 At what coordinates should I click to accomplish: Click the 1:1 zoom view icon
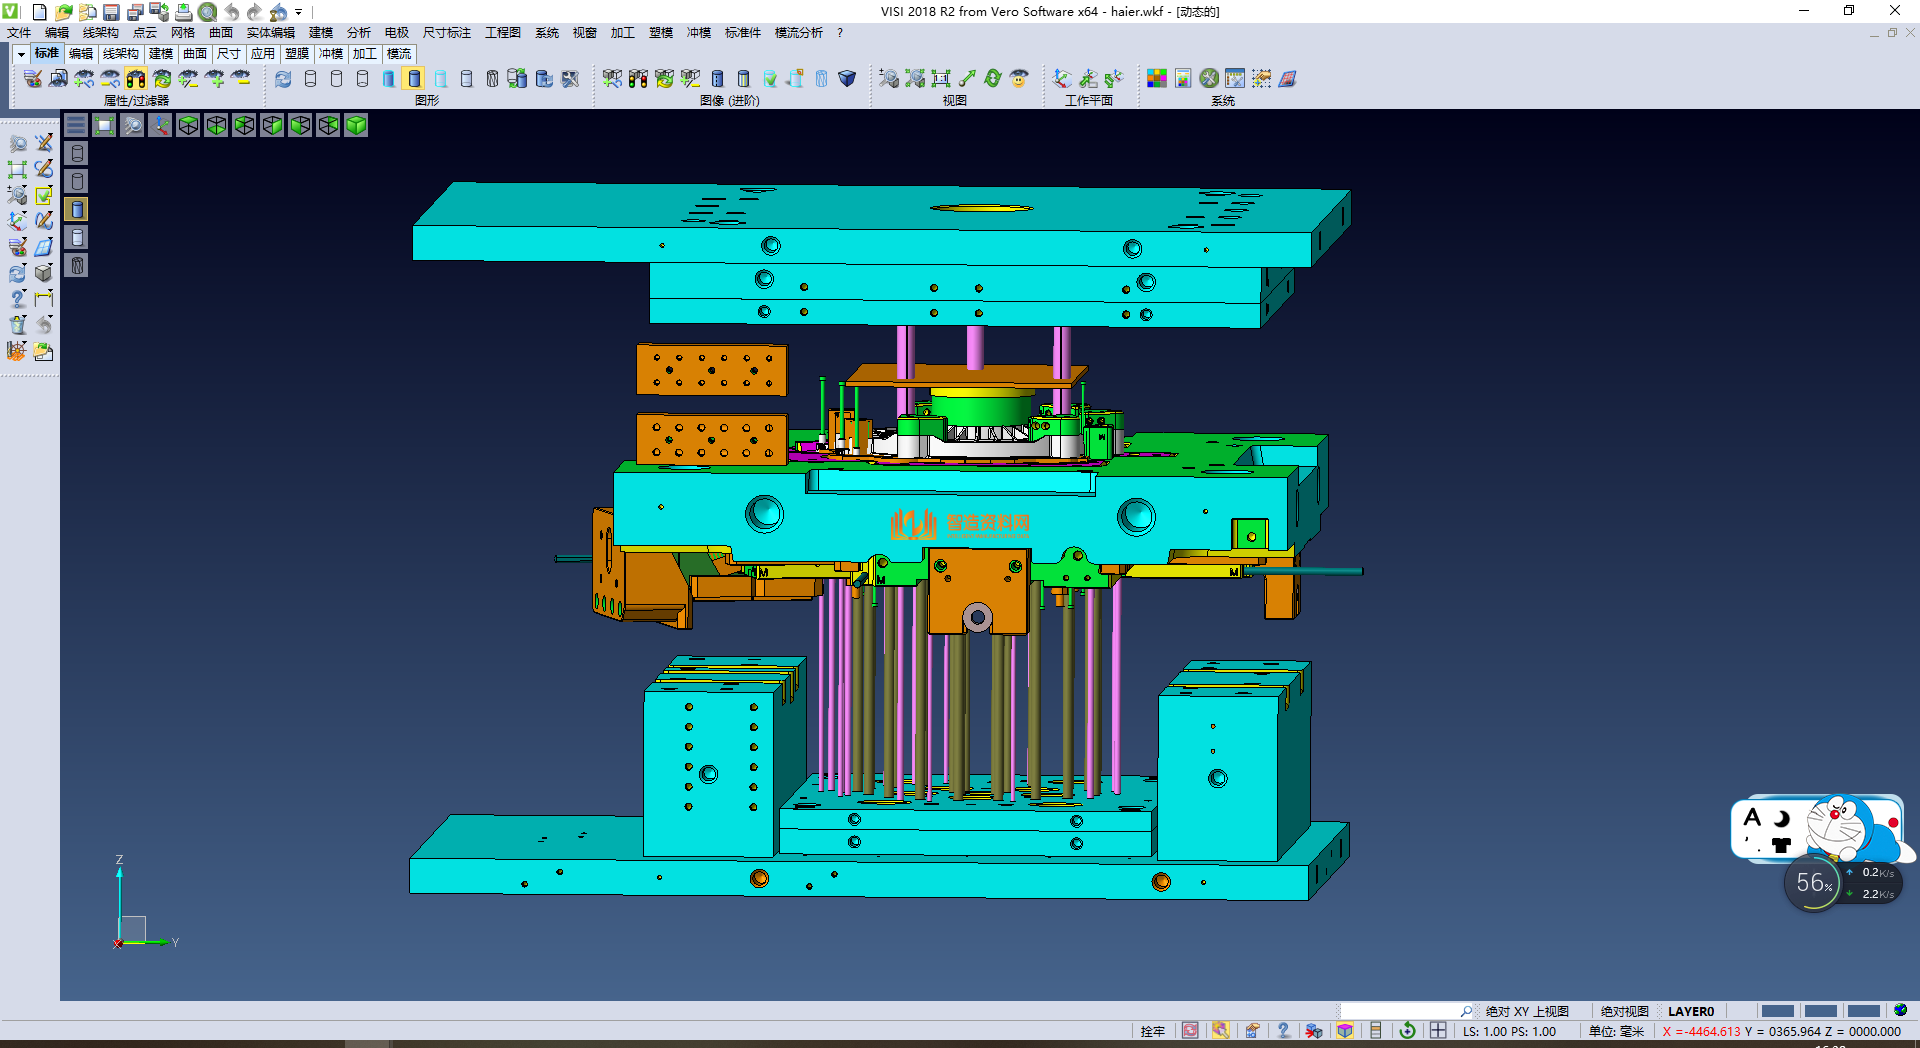pyautogui.click(x=941, y=79)
